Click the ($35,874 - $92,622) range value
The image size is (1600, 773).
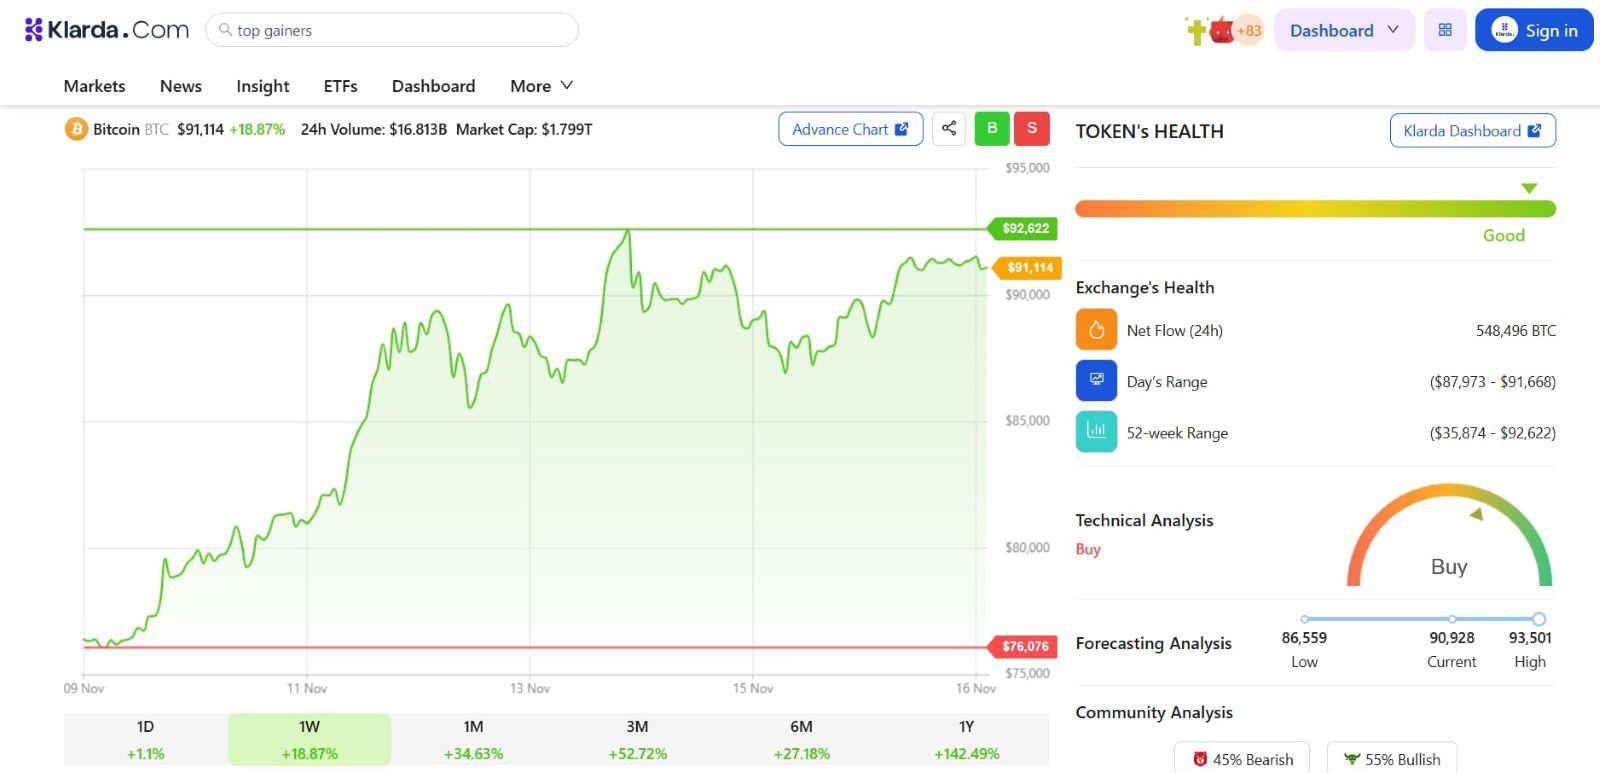click(x=1492, y=432)
